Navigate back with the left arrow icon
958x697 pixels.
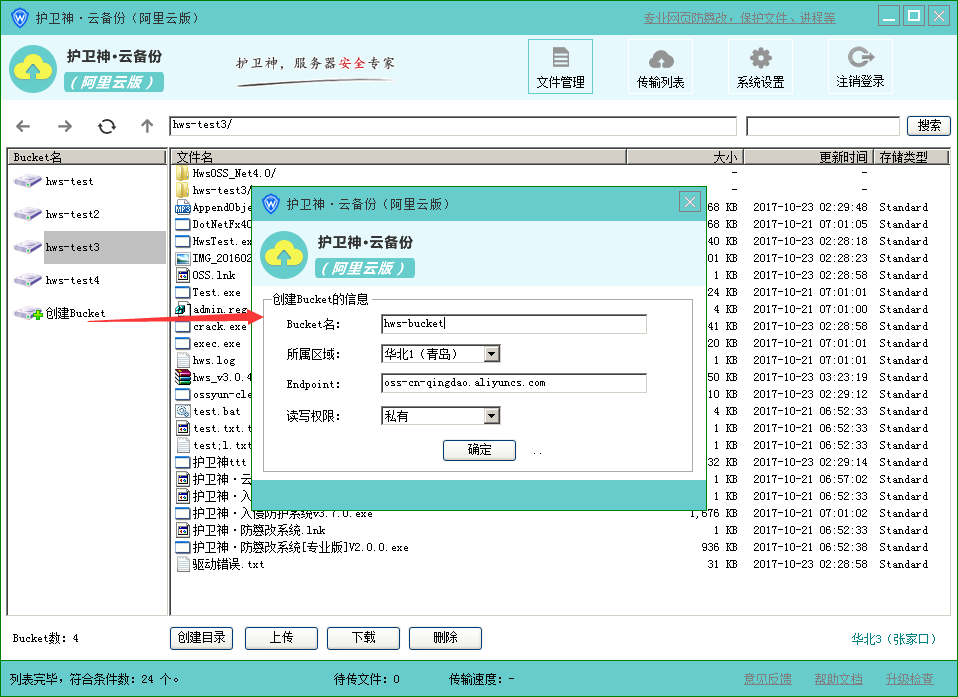(x=24, y=126)
